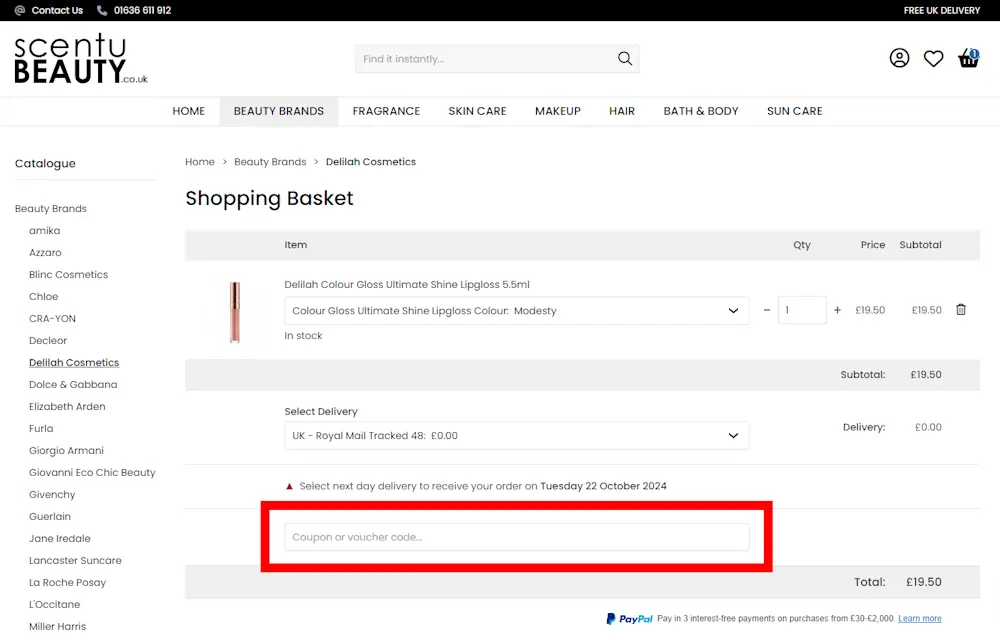This screenshot has height=642, width=1000.
Task: Click the PayPal logo
Action: coord(629,618)
